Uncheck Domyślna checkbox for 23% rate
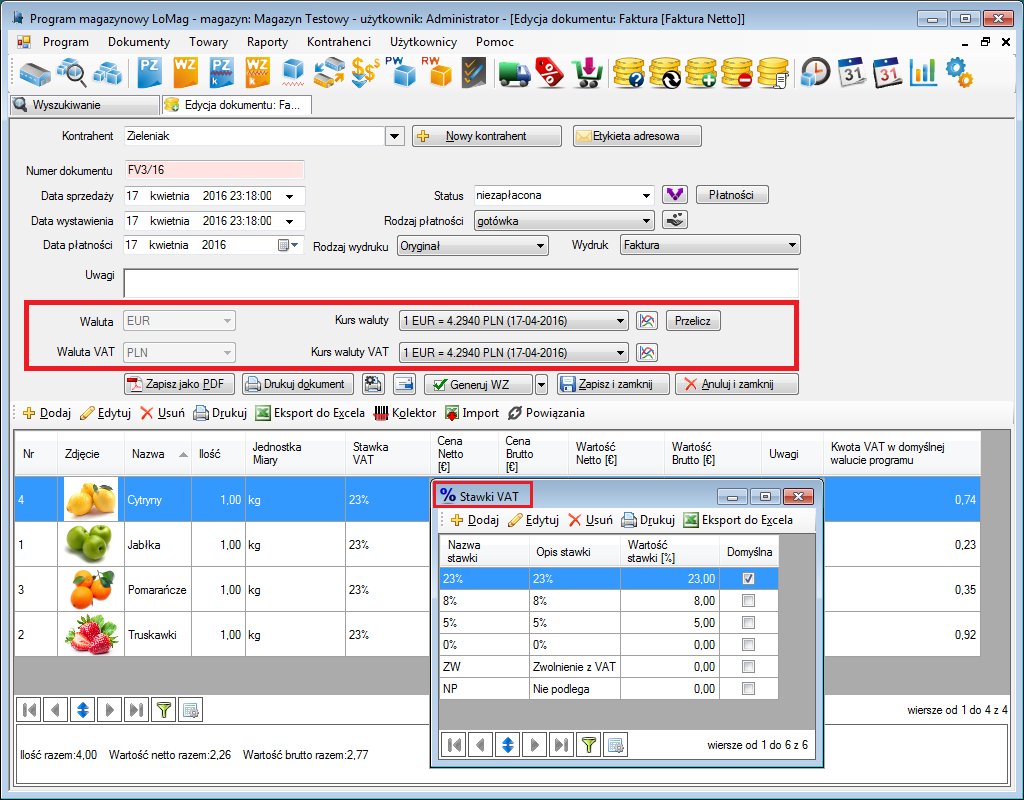This screenshot has width=1024, height=800. click(748, 578)
